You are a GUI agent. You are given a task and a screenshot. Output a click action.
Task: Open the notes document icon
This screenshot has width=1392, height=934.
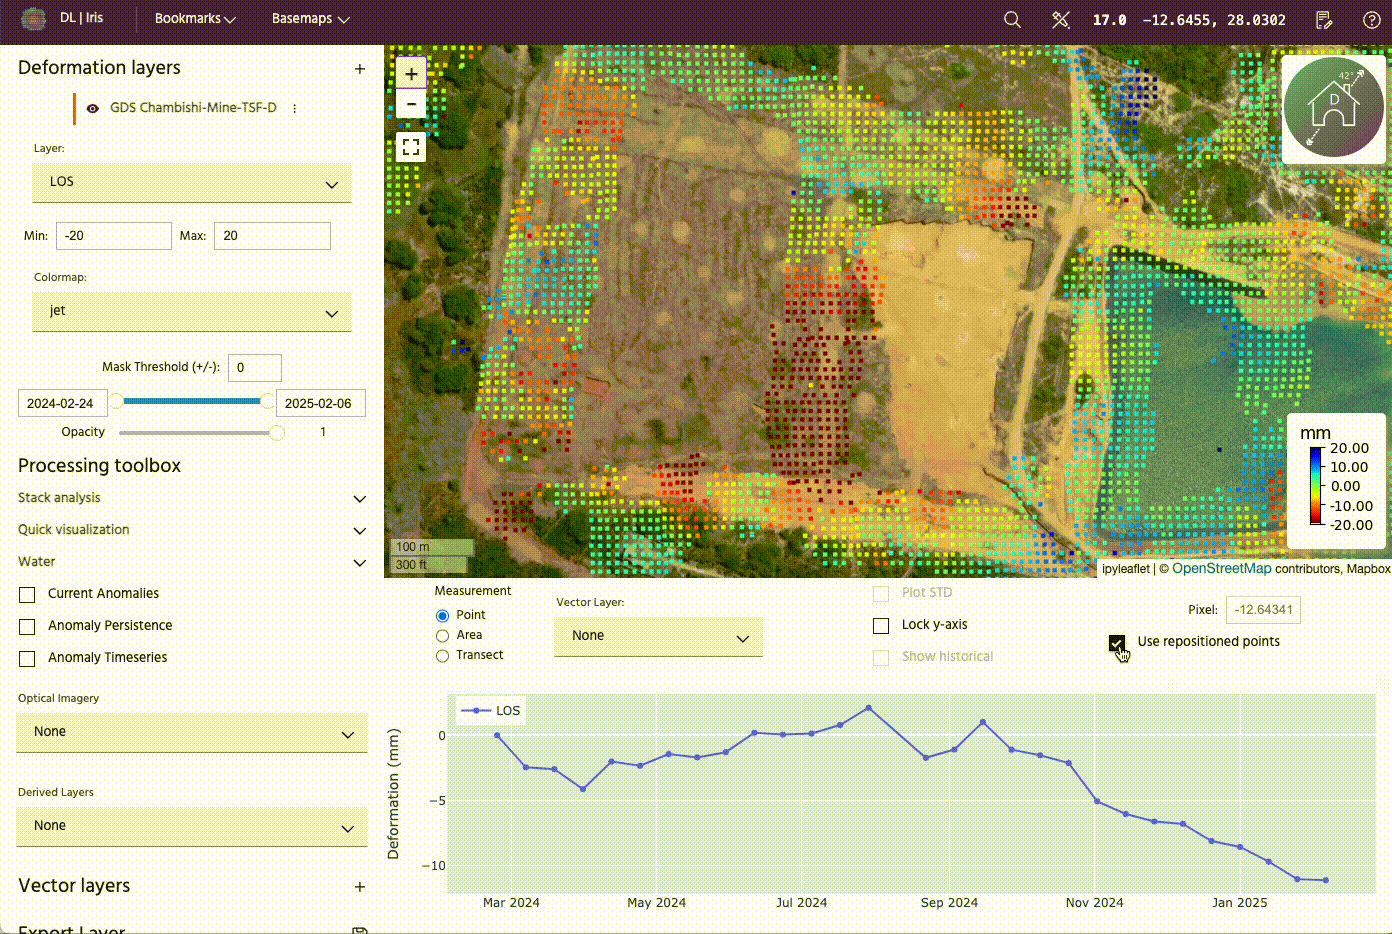coord(1324,20)
